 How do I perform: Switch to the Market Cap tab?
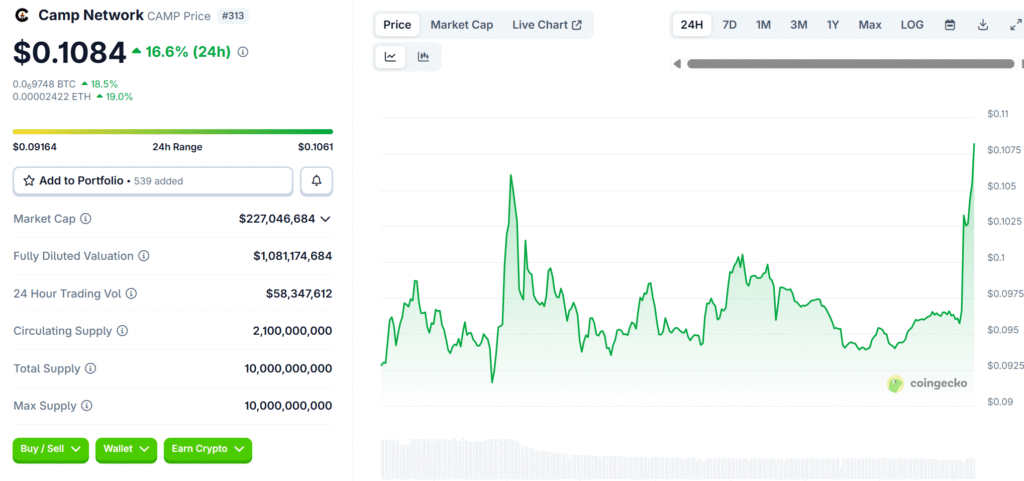pos(461,25)
